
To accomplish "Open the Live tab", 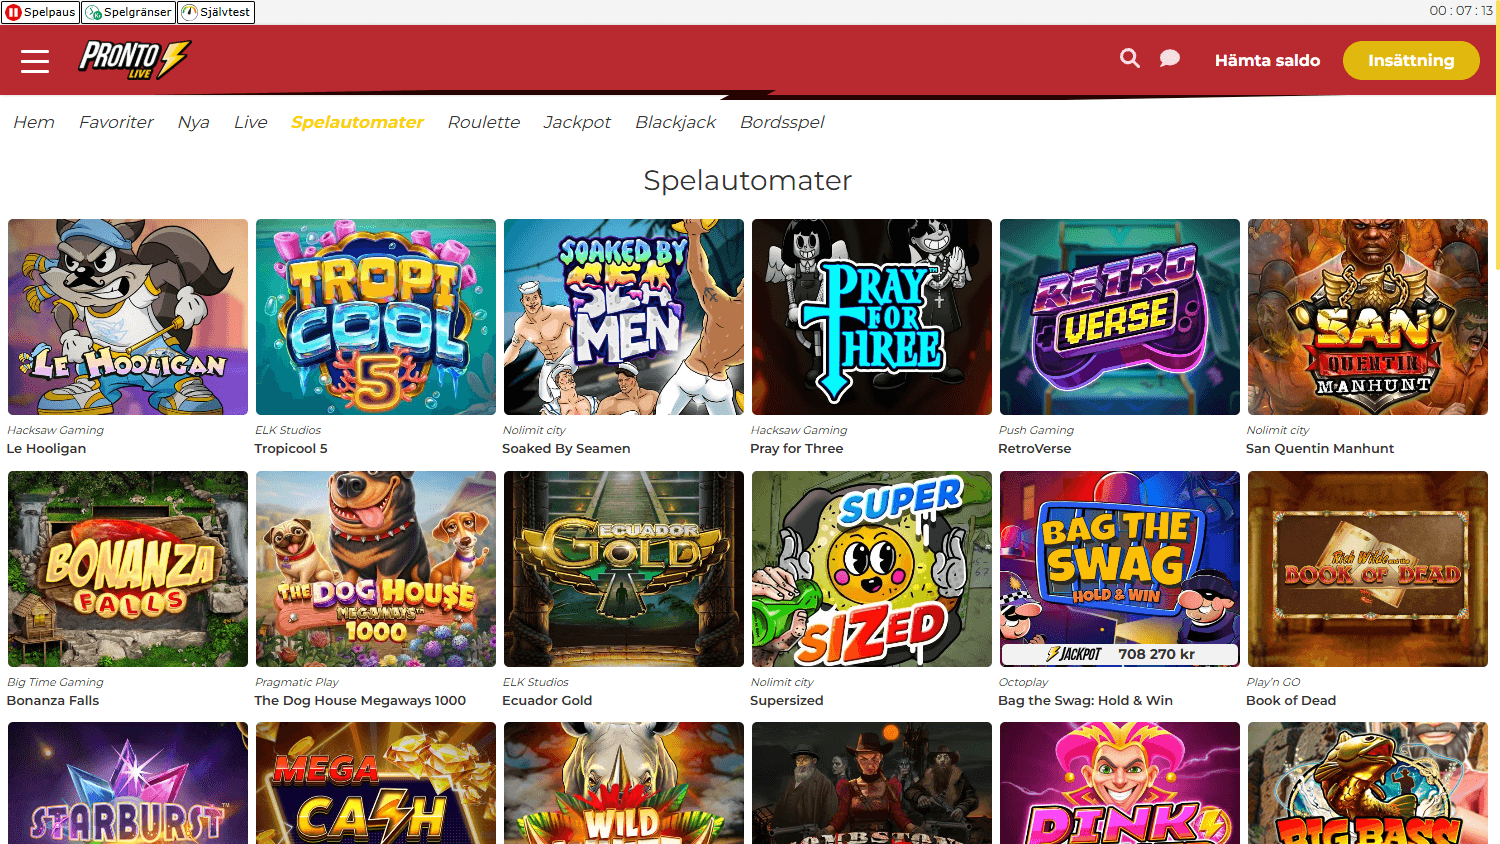I will pos(250,122).
